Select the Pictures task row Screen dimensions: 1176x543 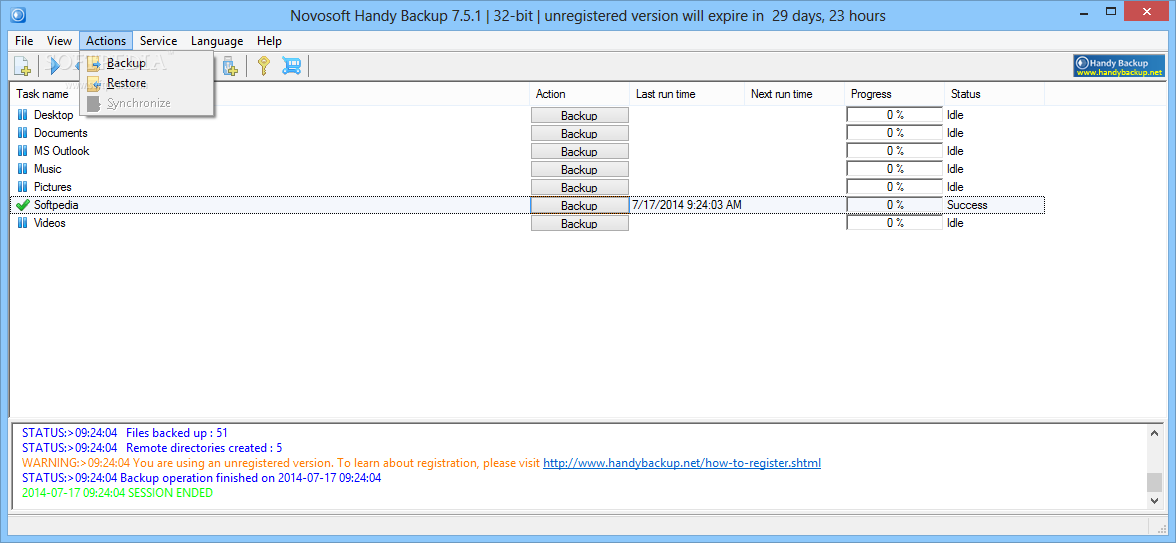click(x=526, y=187)
